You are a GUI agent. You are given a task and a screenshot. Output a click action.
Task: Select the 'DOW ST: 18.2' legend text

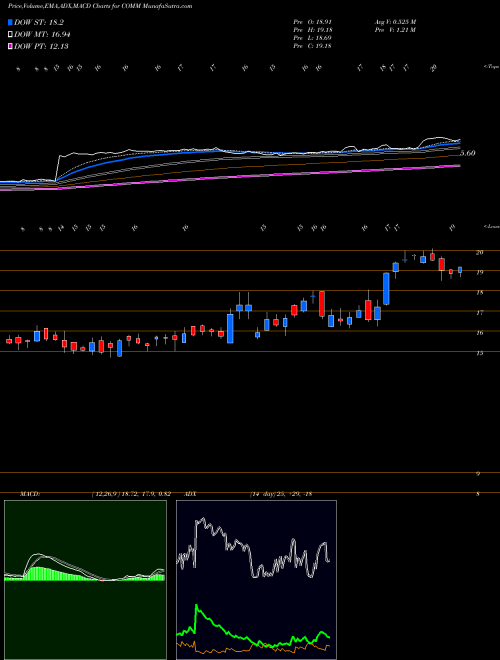click(39, 23)
